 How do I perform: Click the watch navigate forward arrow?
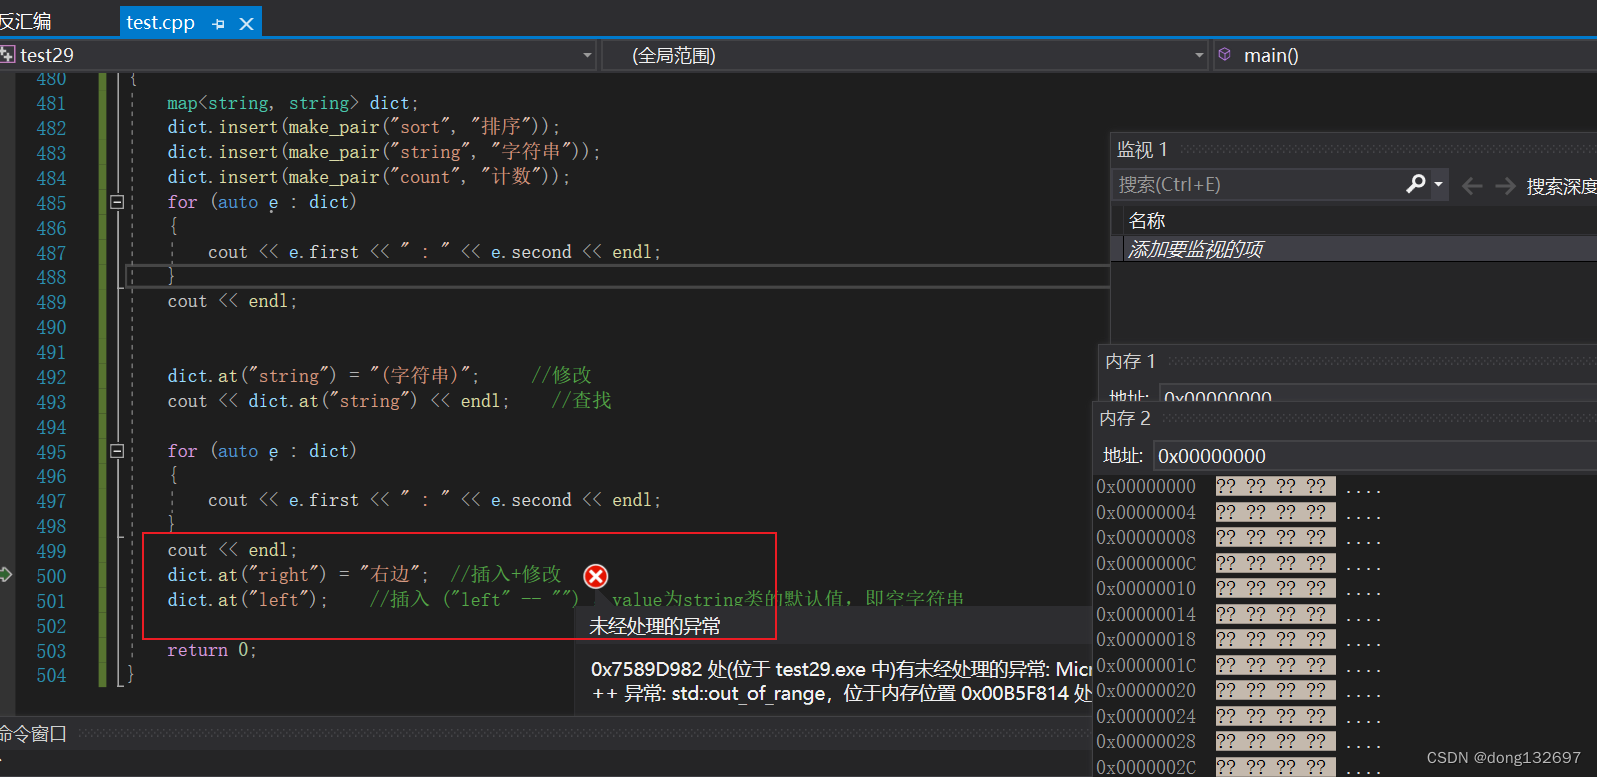(x=1505, y=186)
